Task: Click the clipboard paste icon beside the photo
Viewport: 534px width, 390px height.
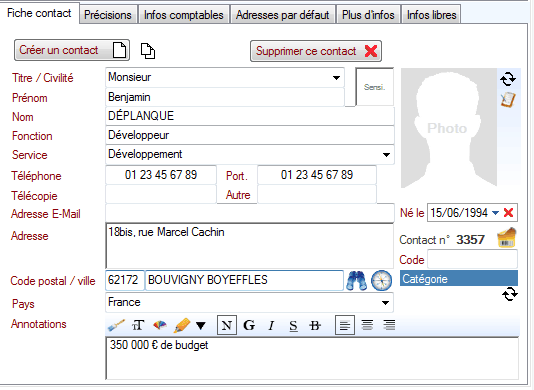Action: [508, 100]
